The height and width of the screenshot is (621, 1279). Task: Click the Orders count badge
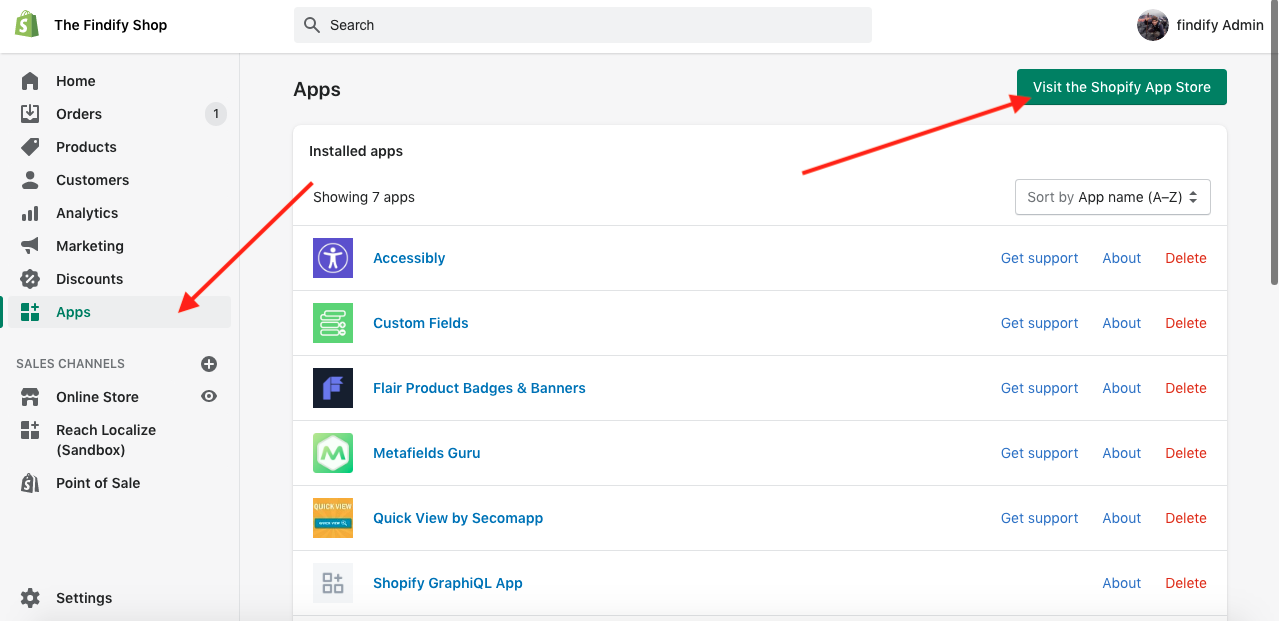click(215, 114)
